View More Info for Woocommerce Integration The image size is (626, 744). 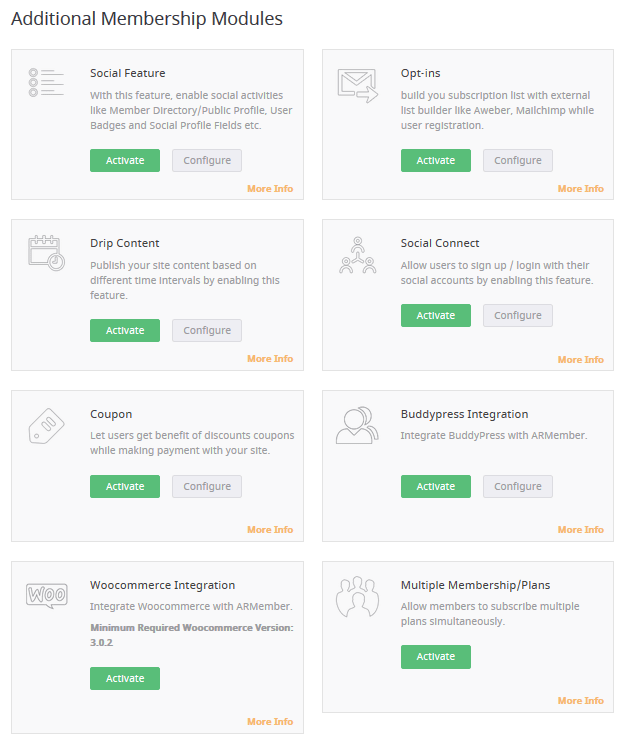click(270, 722)
